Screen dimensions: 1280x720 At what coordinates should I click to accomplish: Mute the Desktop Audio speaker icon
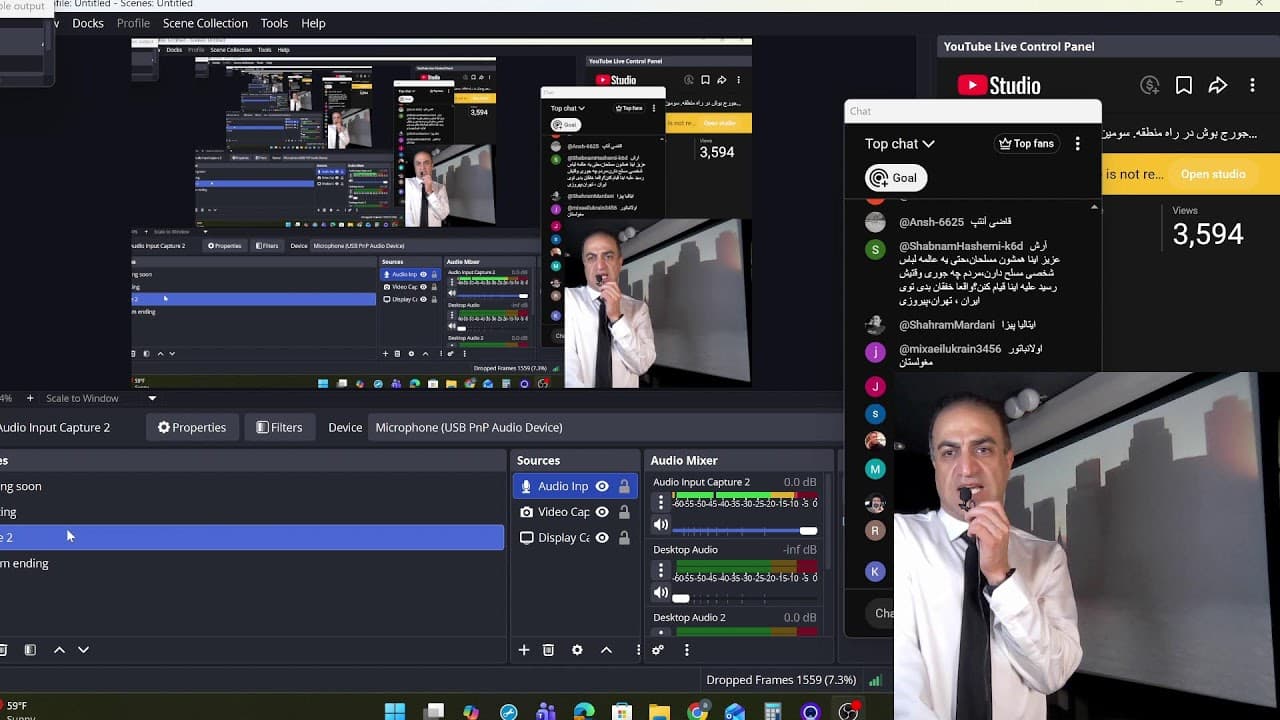661,593
